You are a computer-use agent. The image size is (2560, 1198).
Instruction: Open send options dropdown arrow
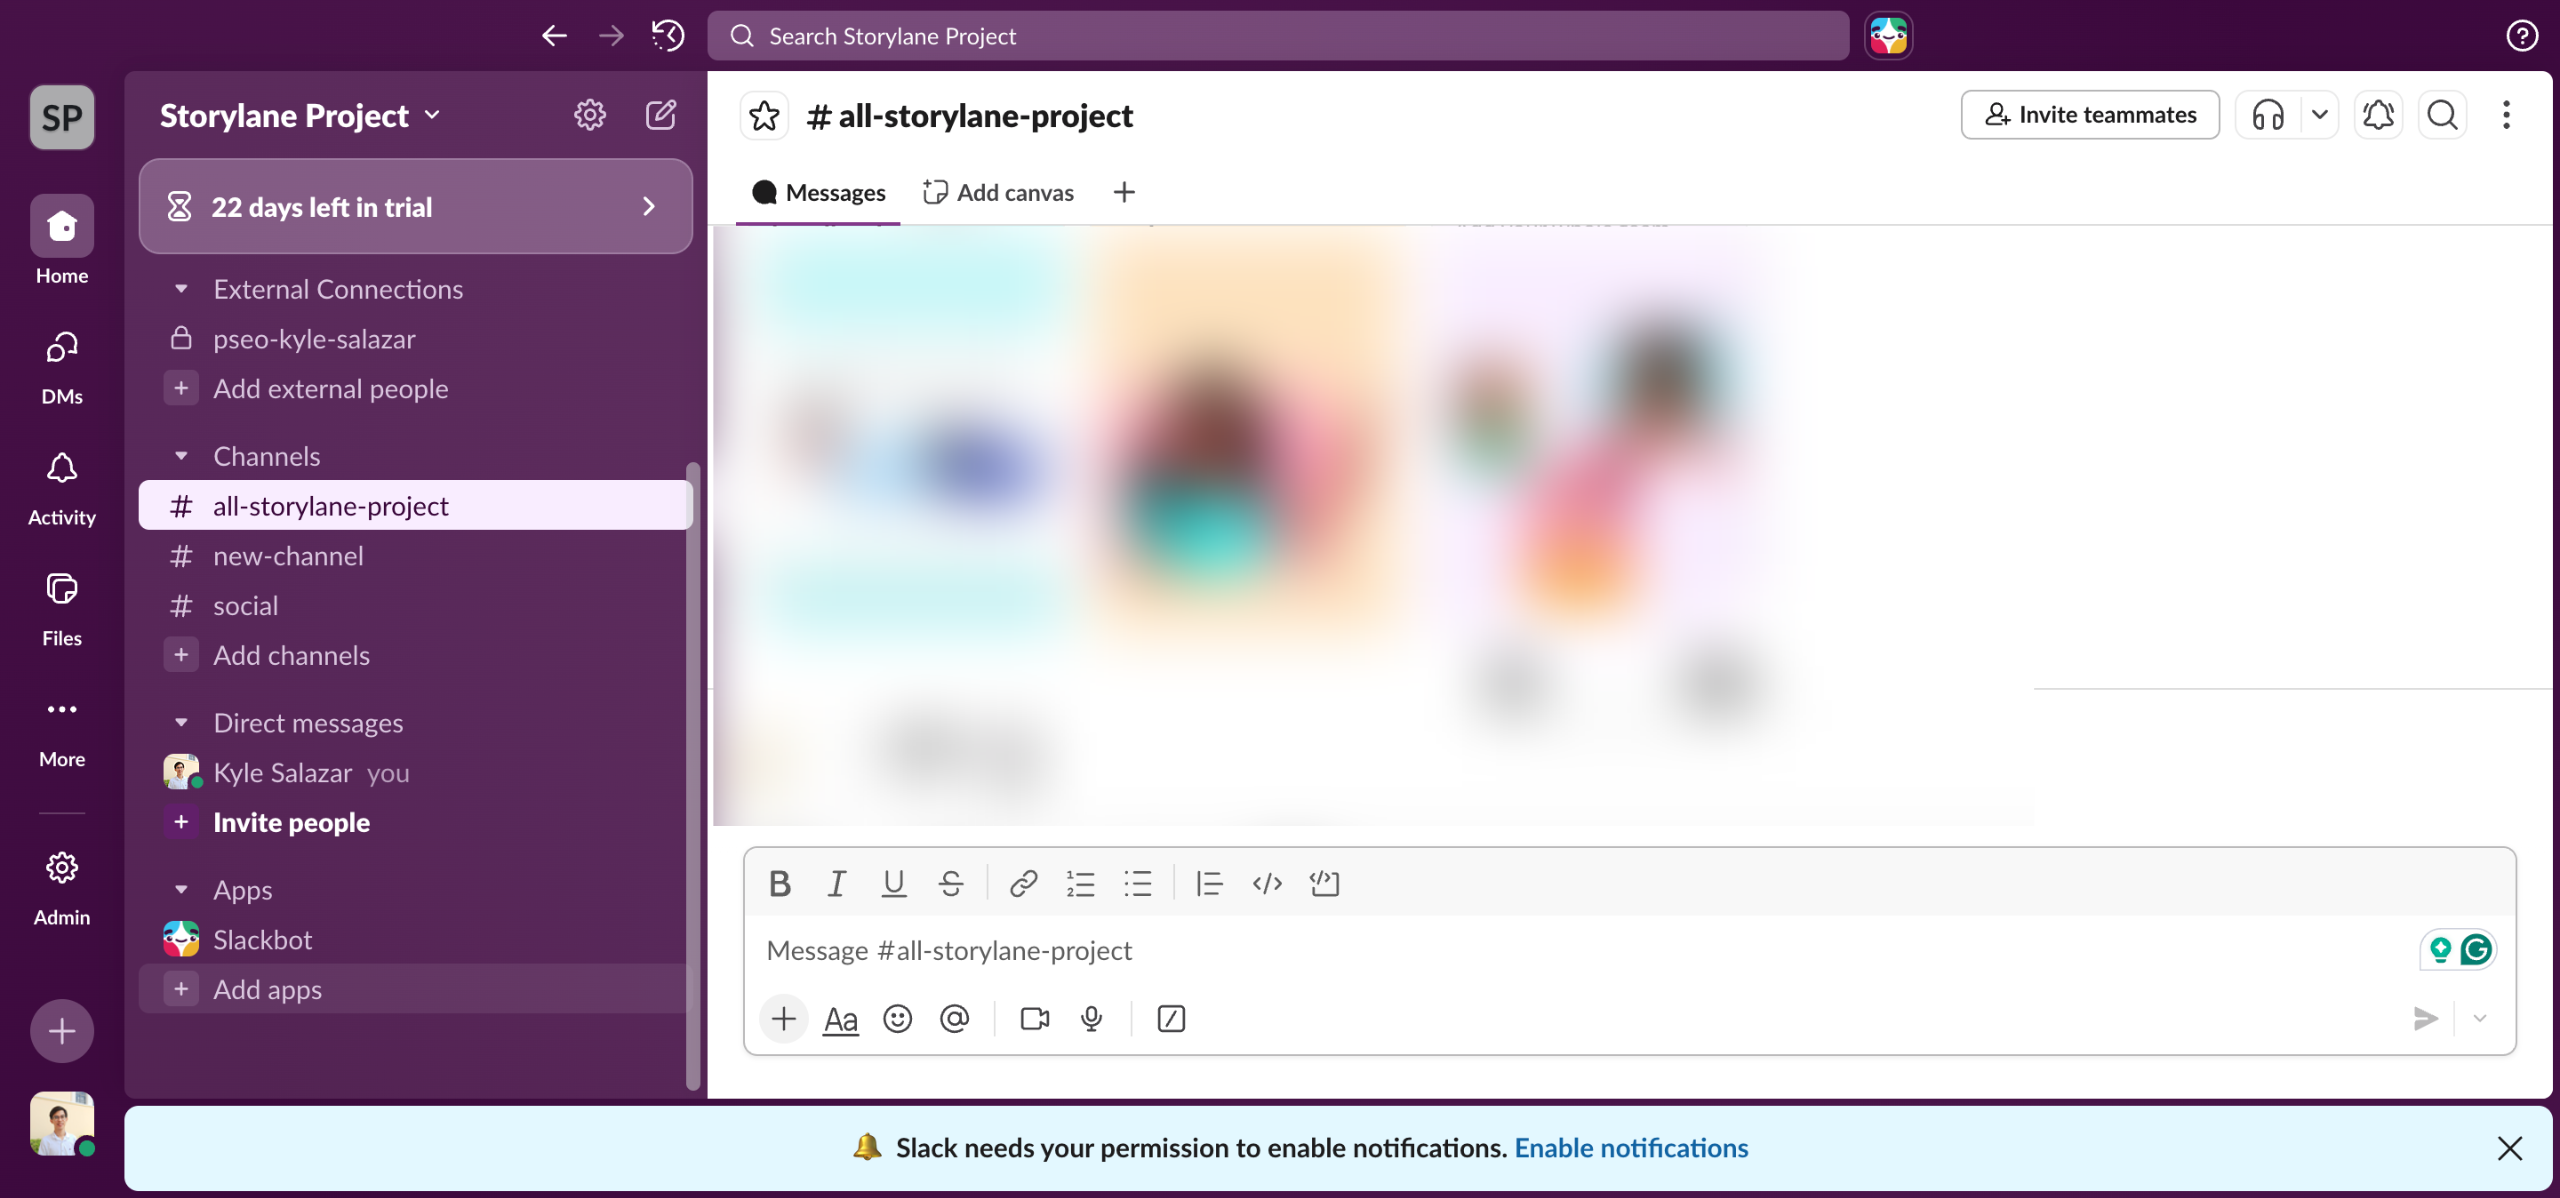pyautogui.click(x=2480, y=1019)
